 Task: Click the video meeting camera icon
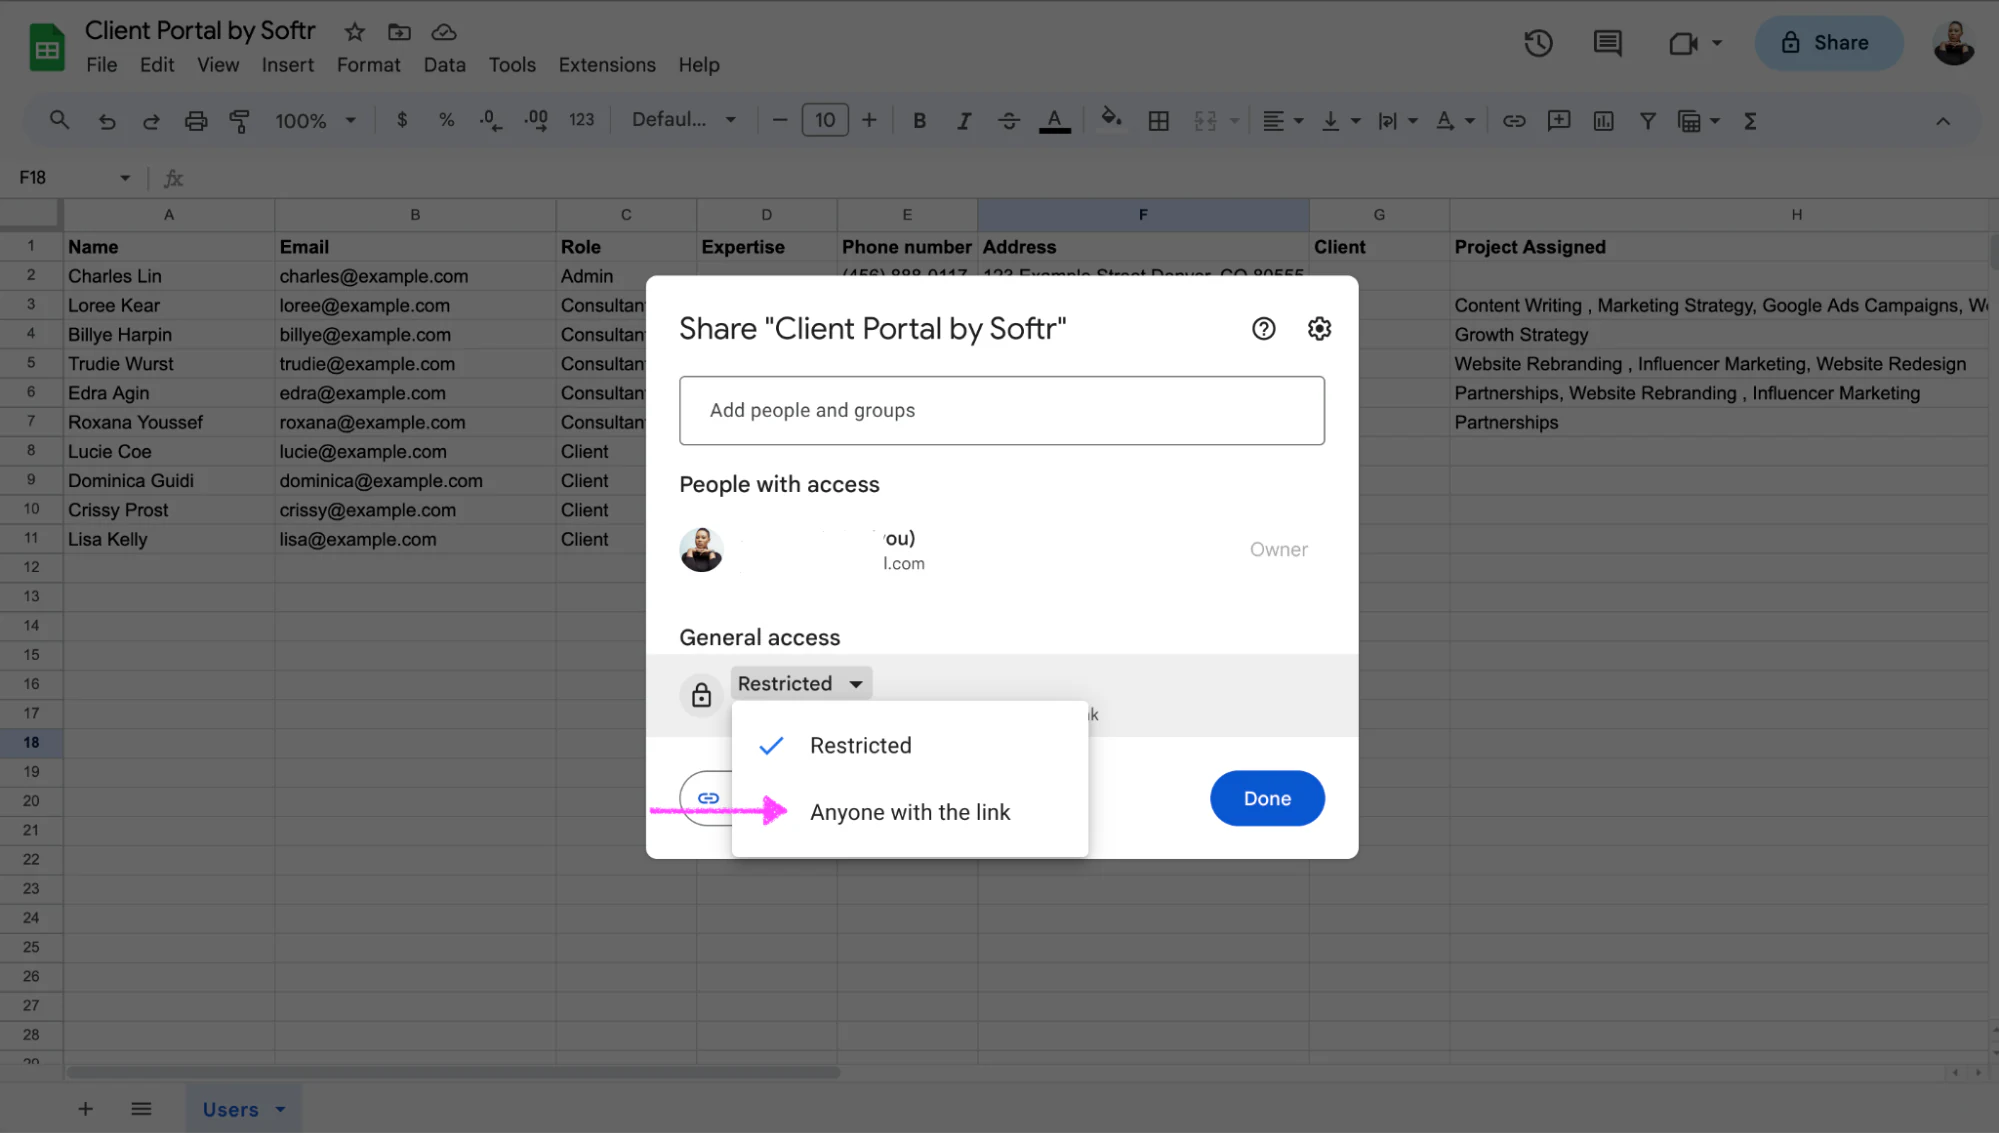pos(1684,43)
